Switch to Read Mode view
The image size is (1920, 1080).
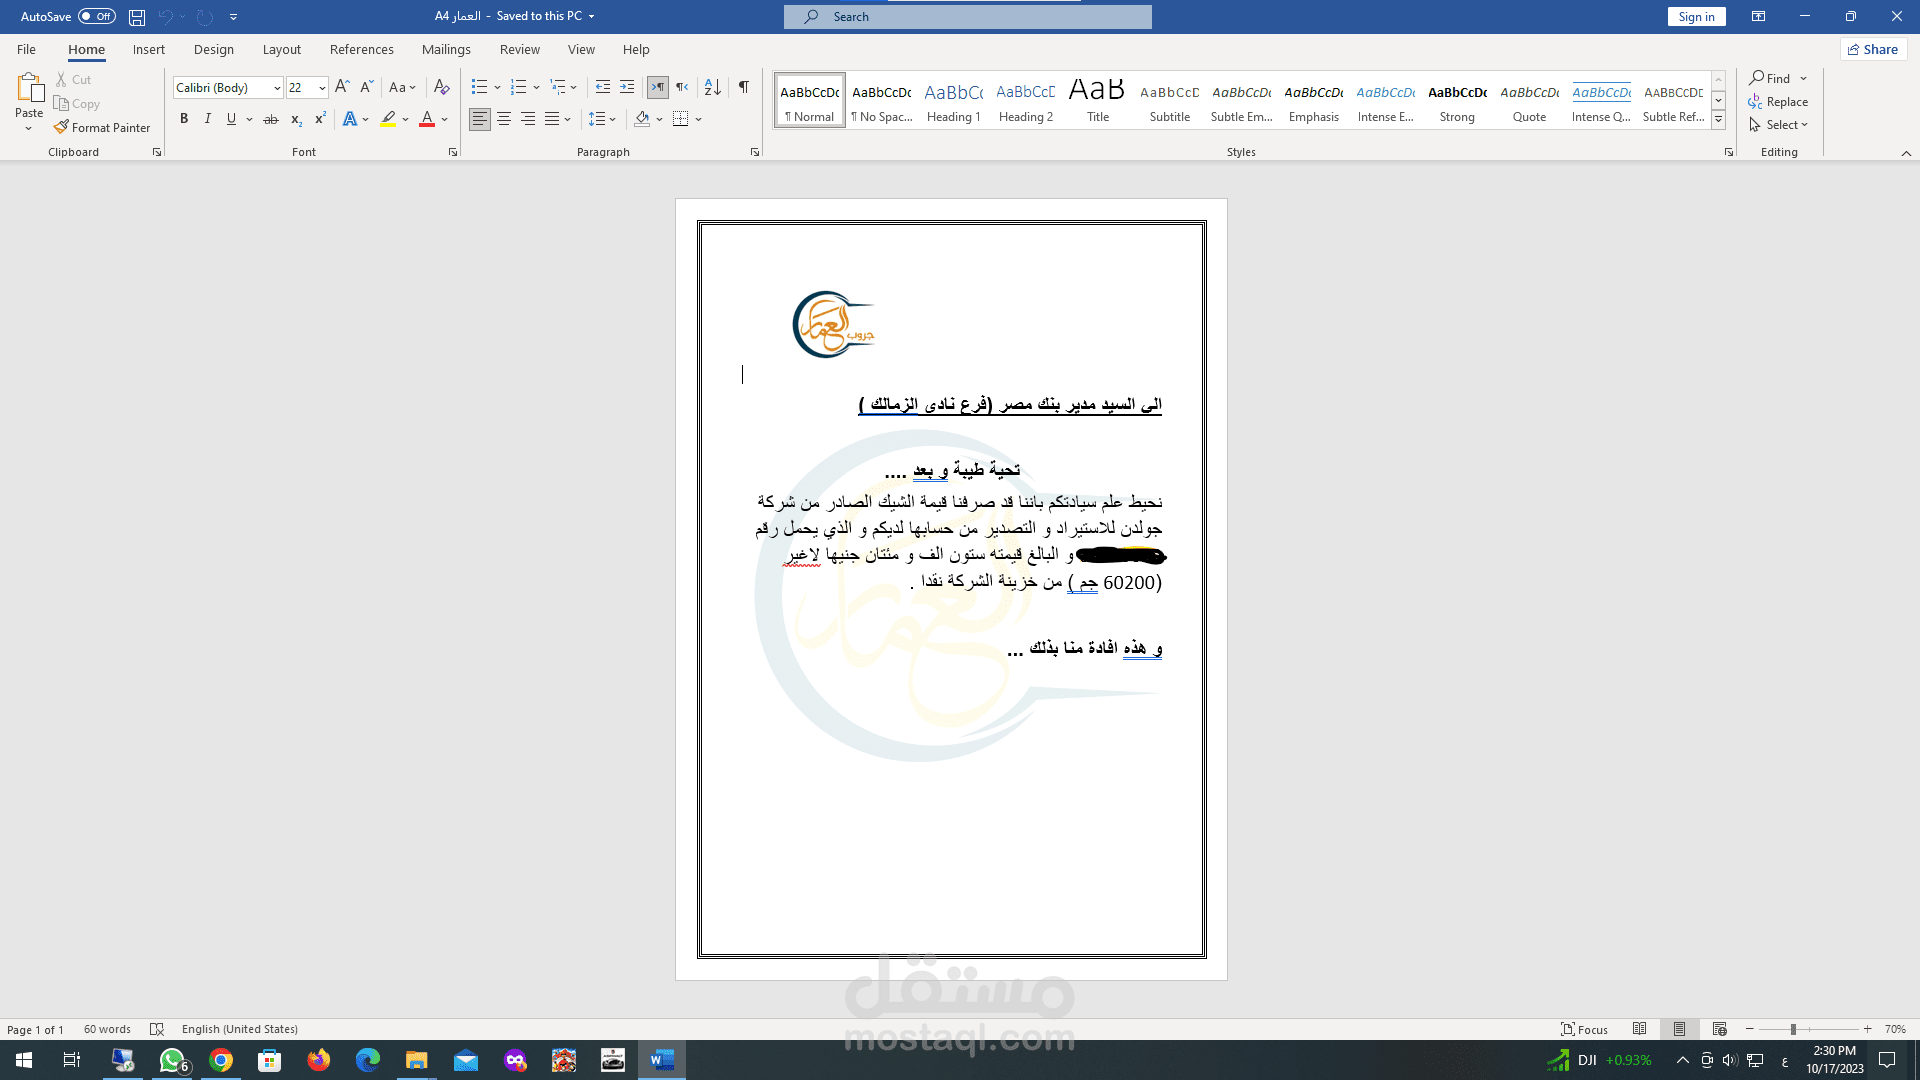point(1640,1029)
